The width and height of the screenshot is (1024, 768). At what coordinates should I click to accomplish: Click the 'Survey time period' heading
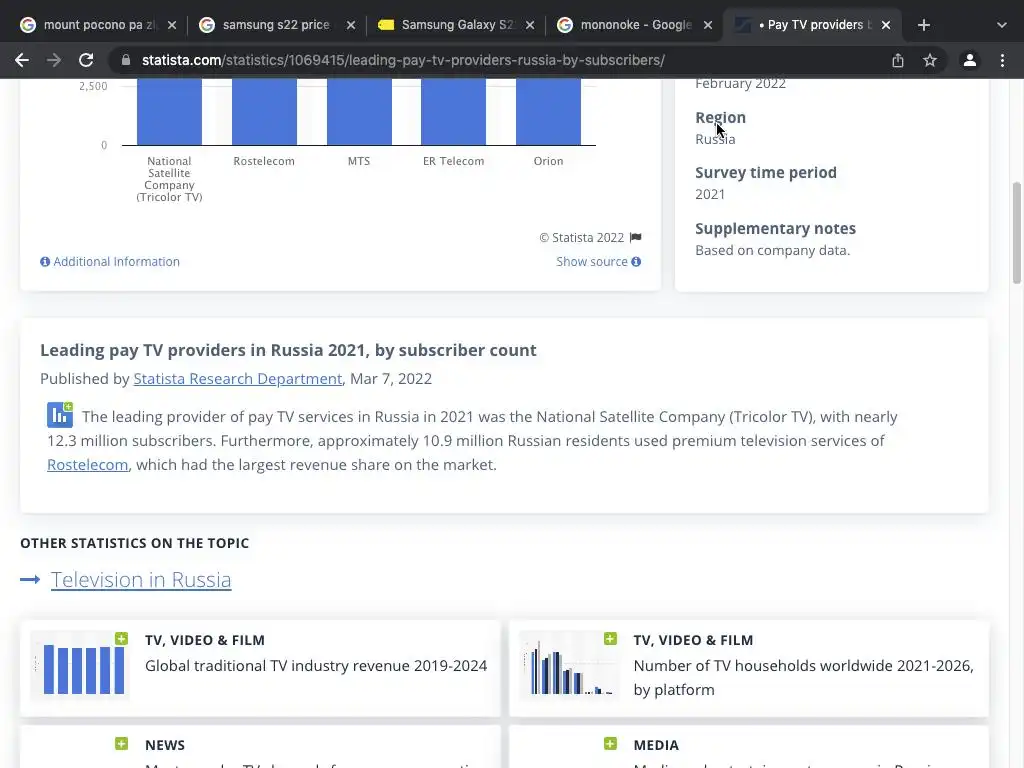tap(765, 172)
